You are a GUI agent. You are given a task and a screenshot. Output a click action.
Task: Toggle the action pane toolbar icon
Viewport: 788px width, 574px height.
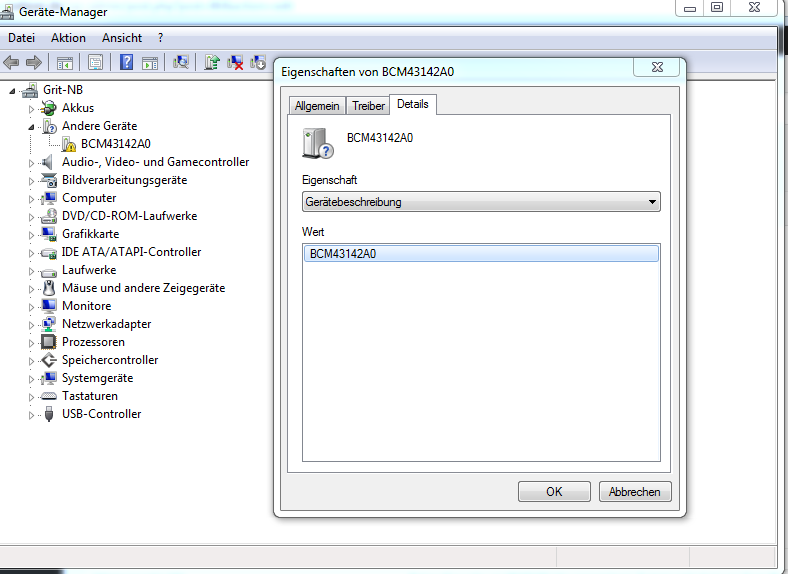150,63
